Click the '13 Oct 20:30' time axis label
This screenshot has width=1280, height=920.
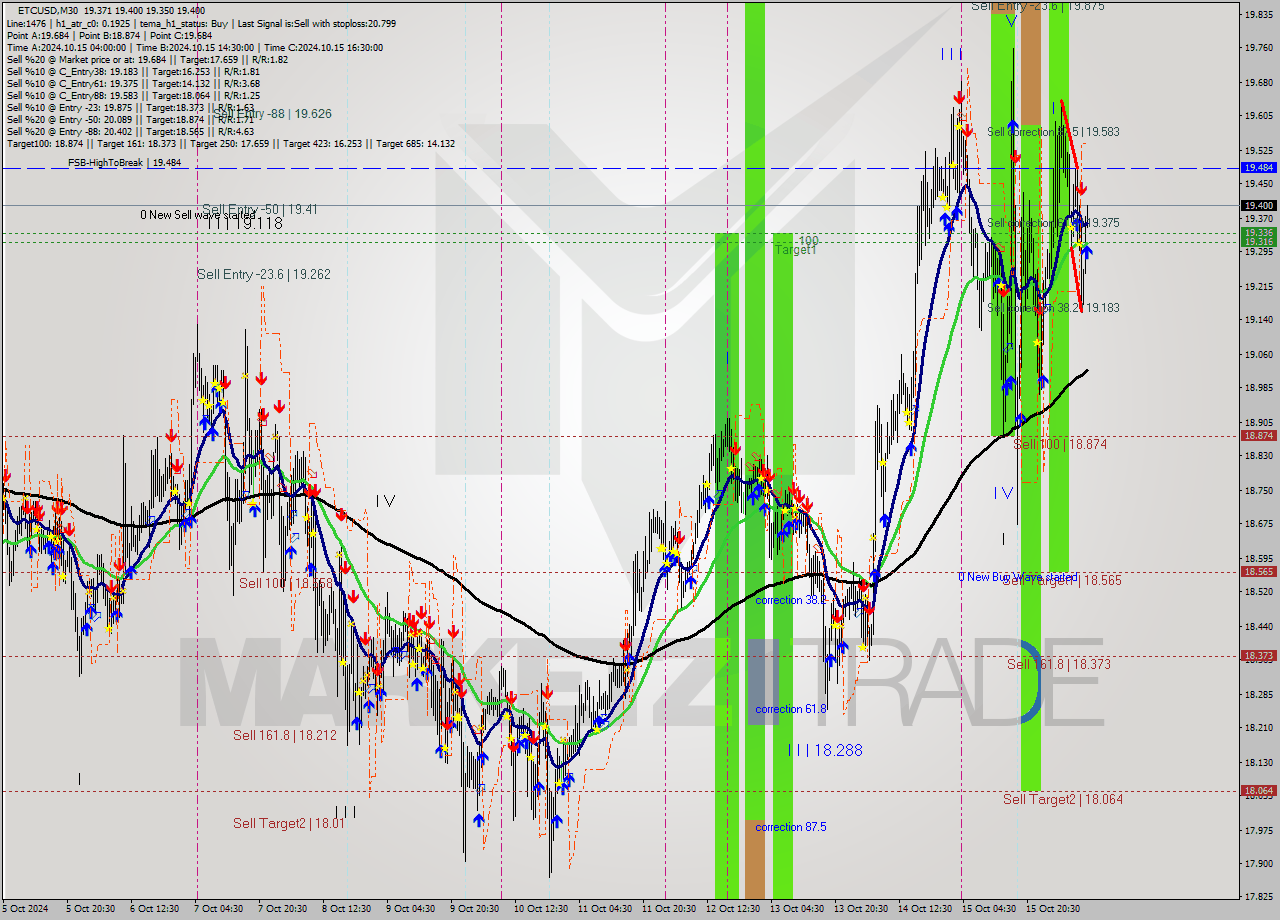(x=860, y=909)
